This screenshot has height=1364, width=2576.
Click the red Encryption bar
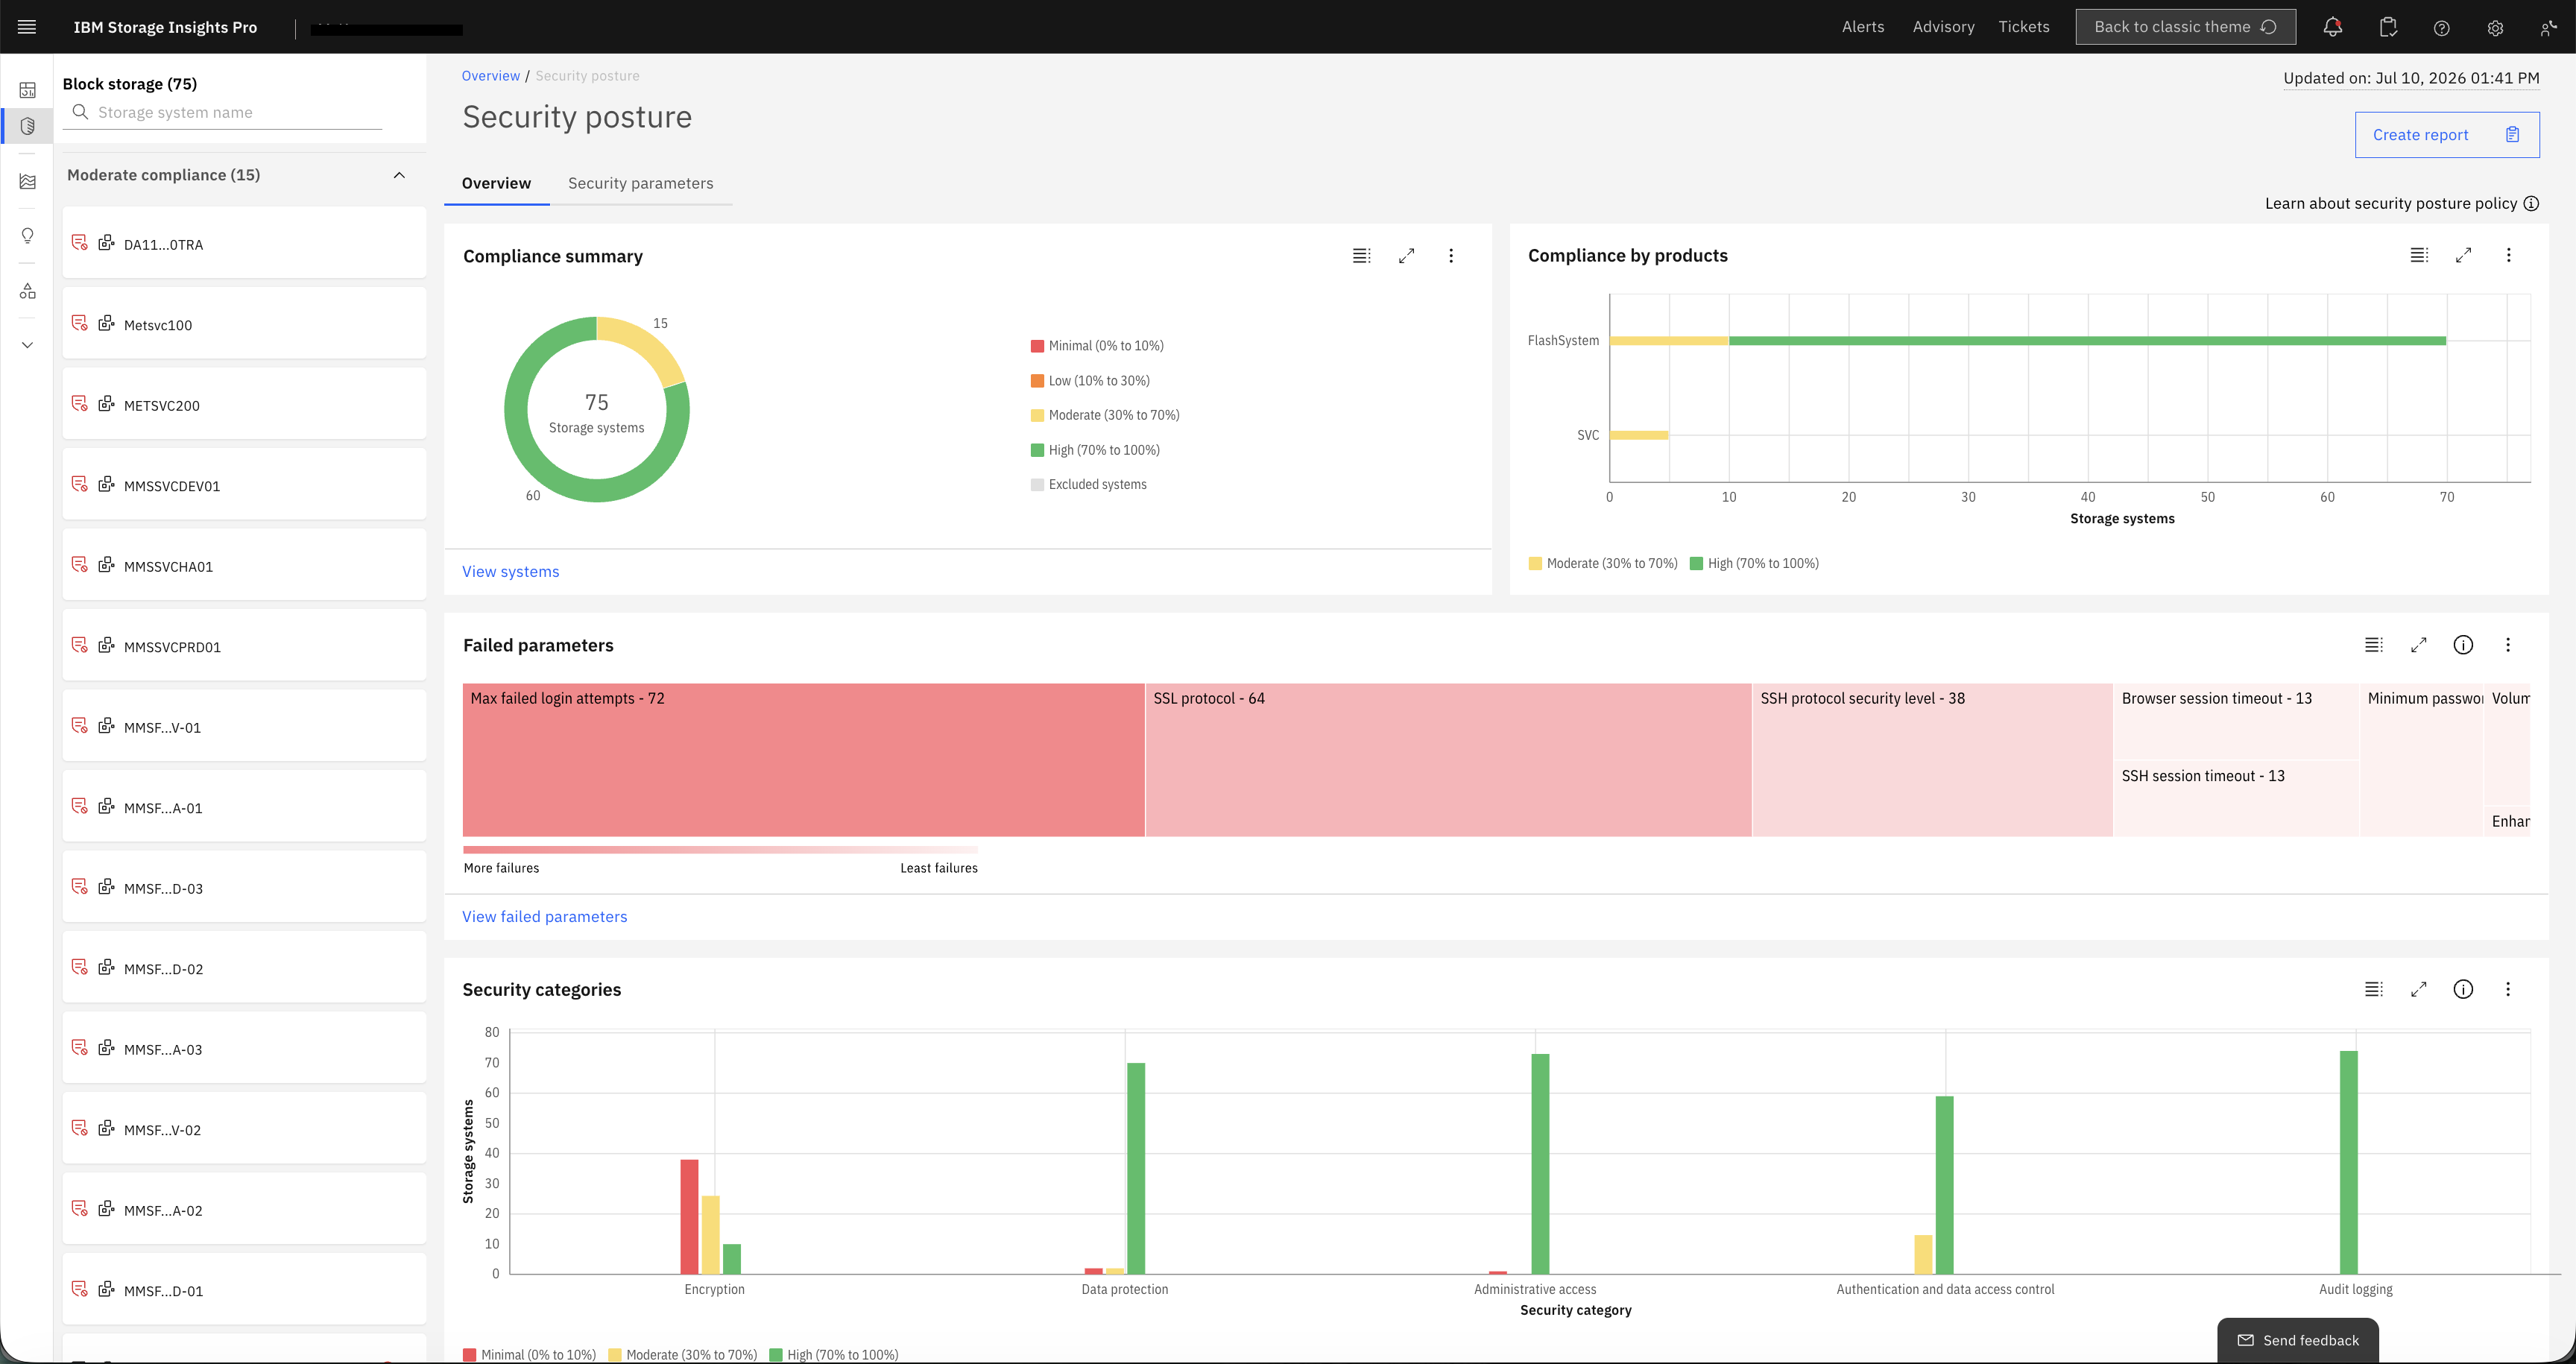pyautogui.click(x=689, y=1216)
